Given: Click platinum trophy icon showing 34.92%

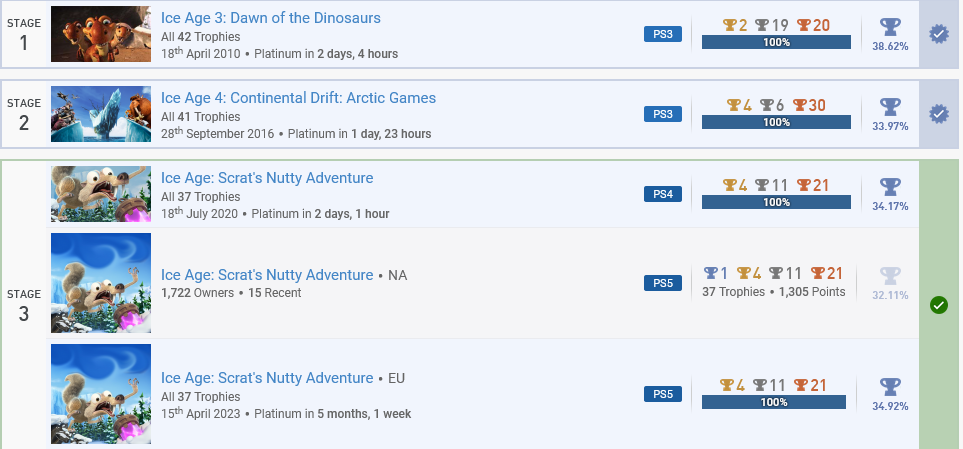Looking at the screenshot, I should click(890, 388).
